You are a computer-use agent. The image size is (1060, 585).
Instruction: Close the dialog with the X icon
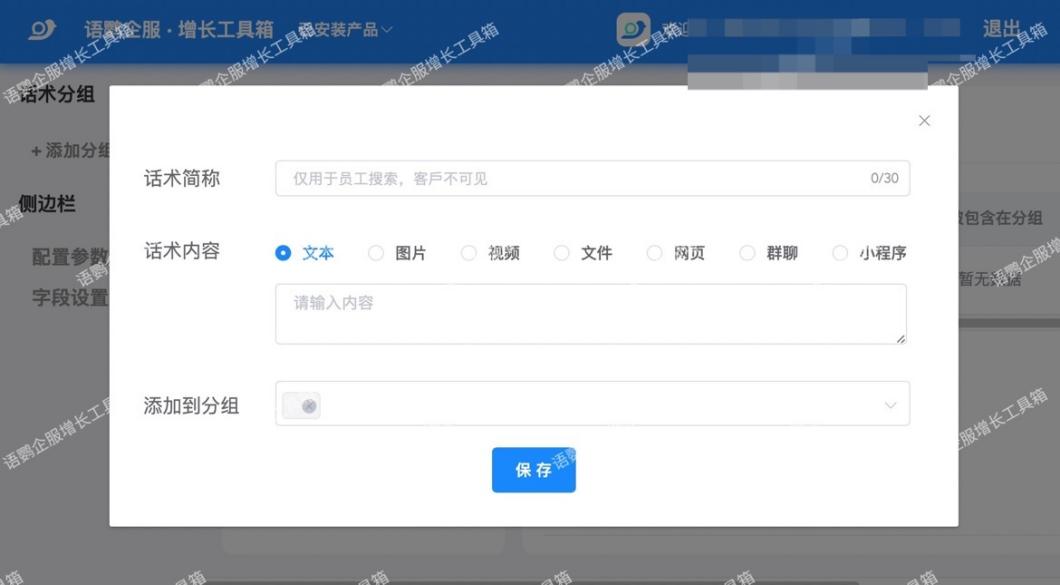924,121
